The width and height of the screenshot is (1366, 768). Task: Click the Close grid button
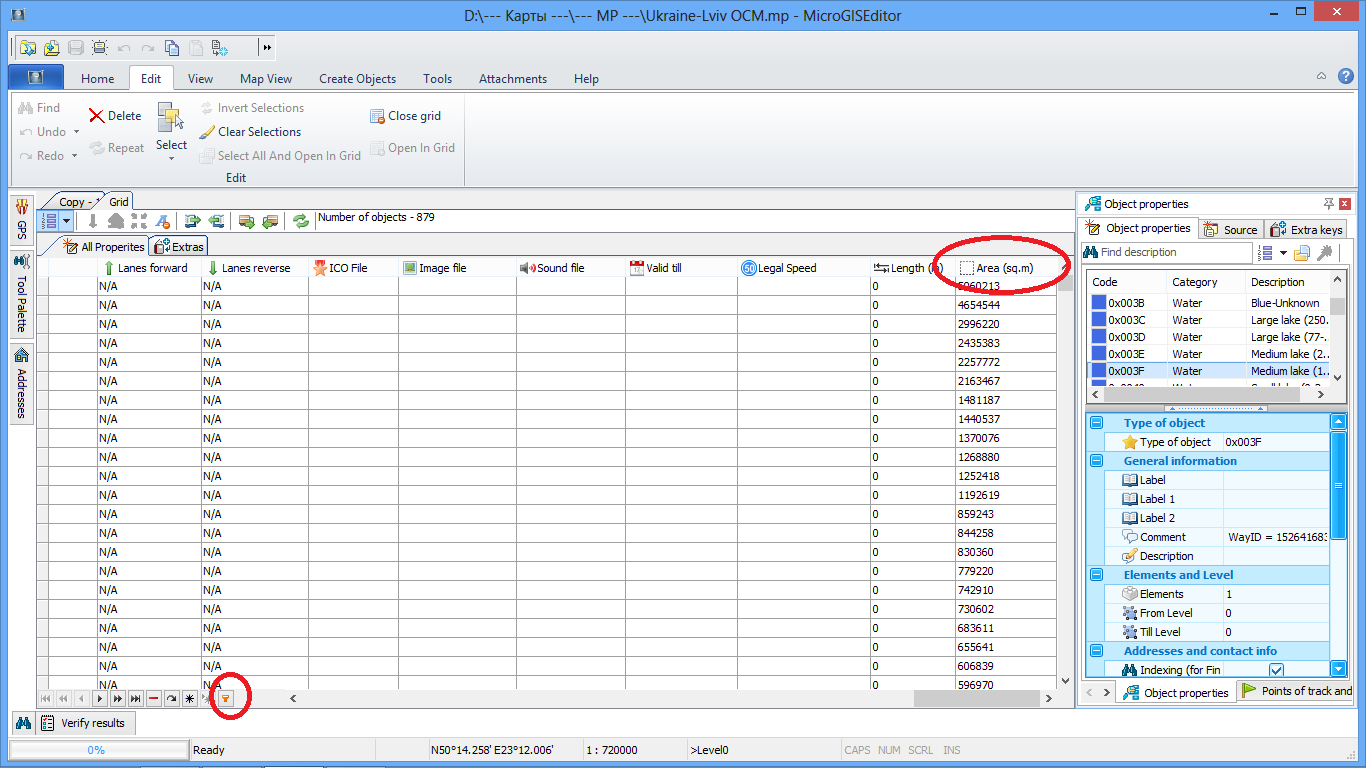(405, 116)
